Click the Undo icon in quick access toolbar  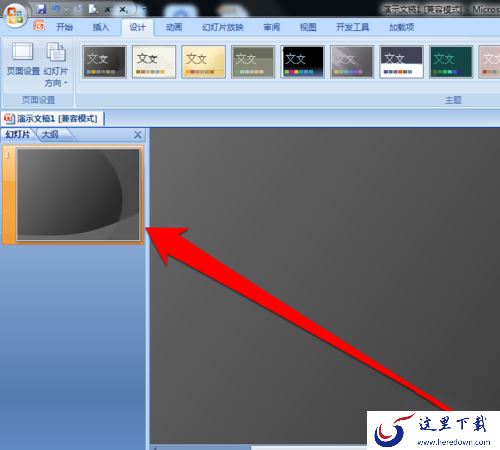click(56, 9)
